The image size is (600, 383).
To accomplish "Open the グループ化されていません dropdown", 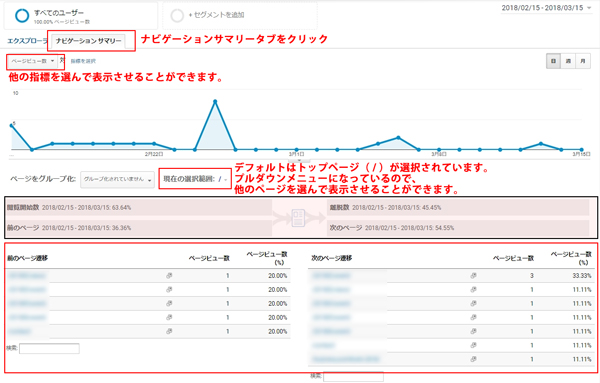I will click(117, 179).
